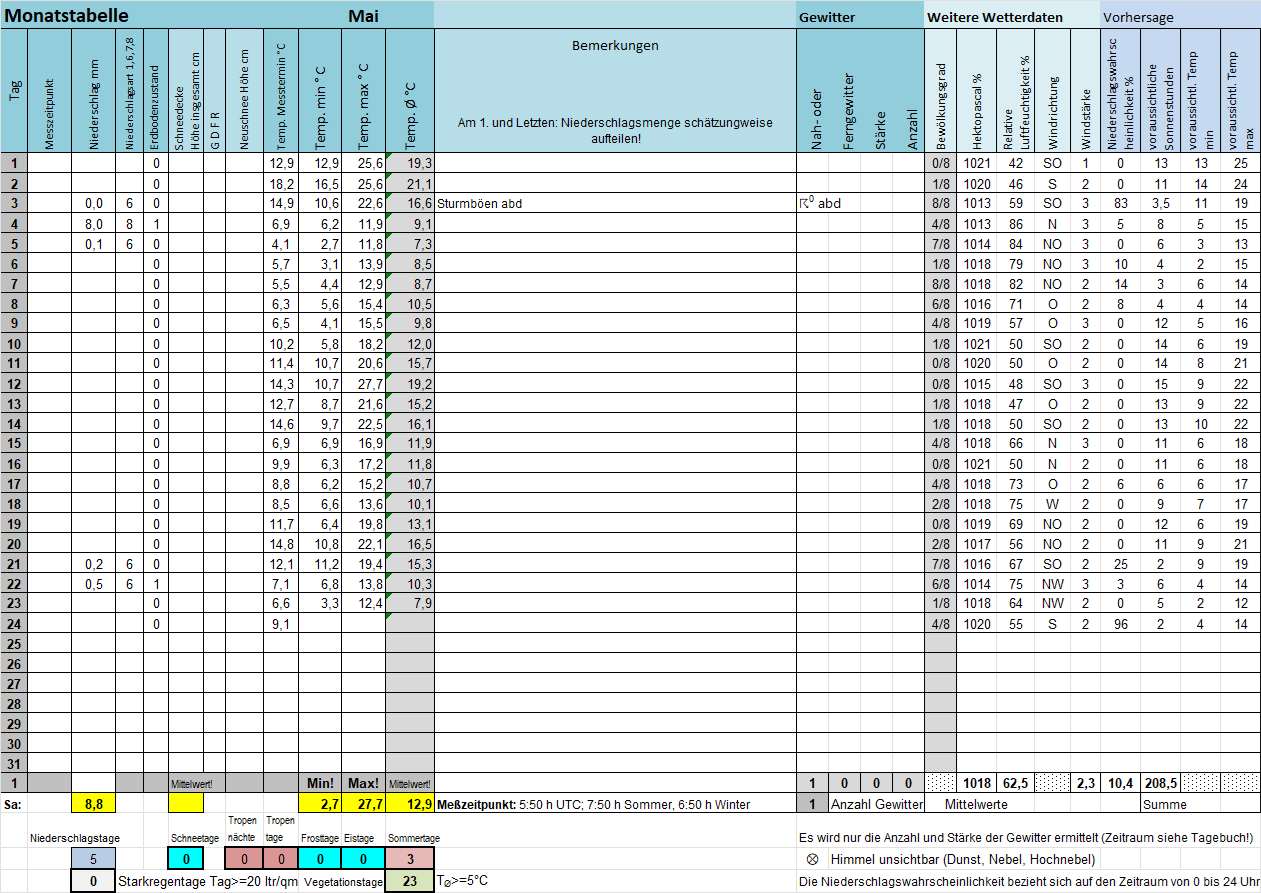
Task: Click the Eistage count box
Action: (363, 858)
